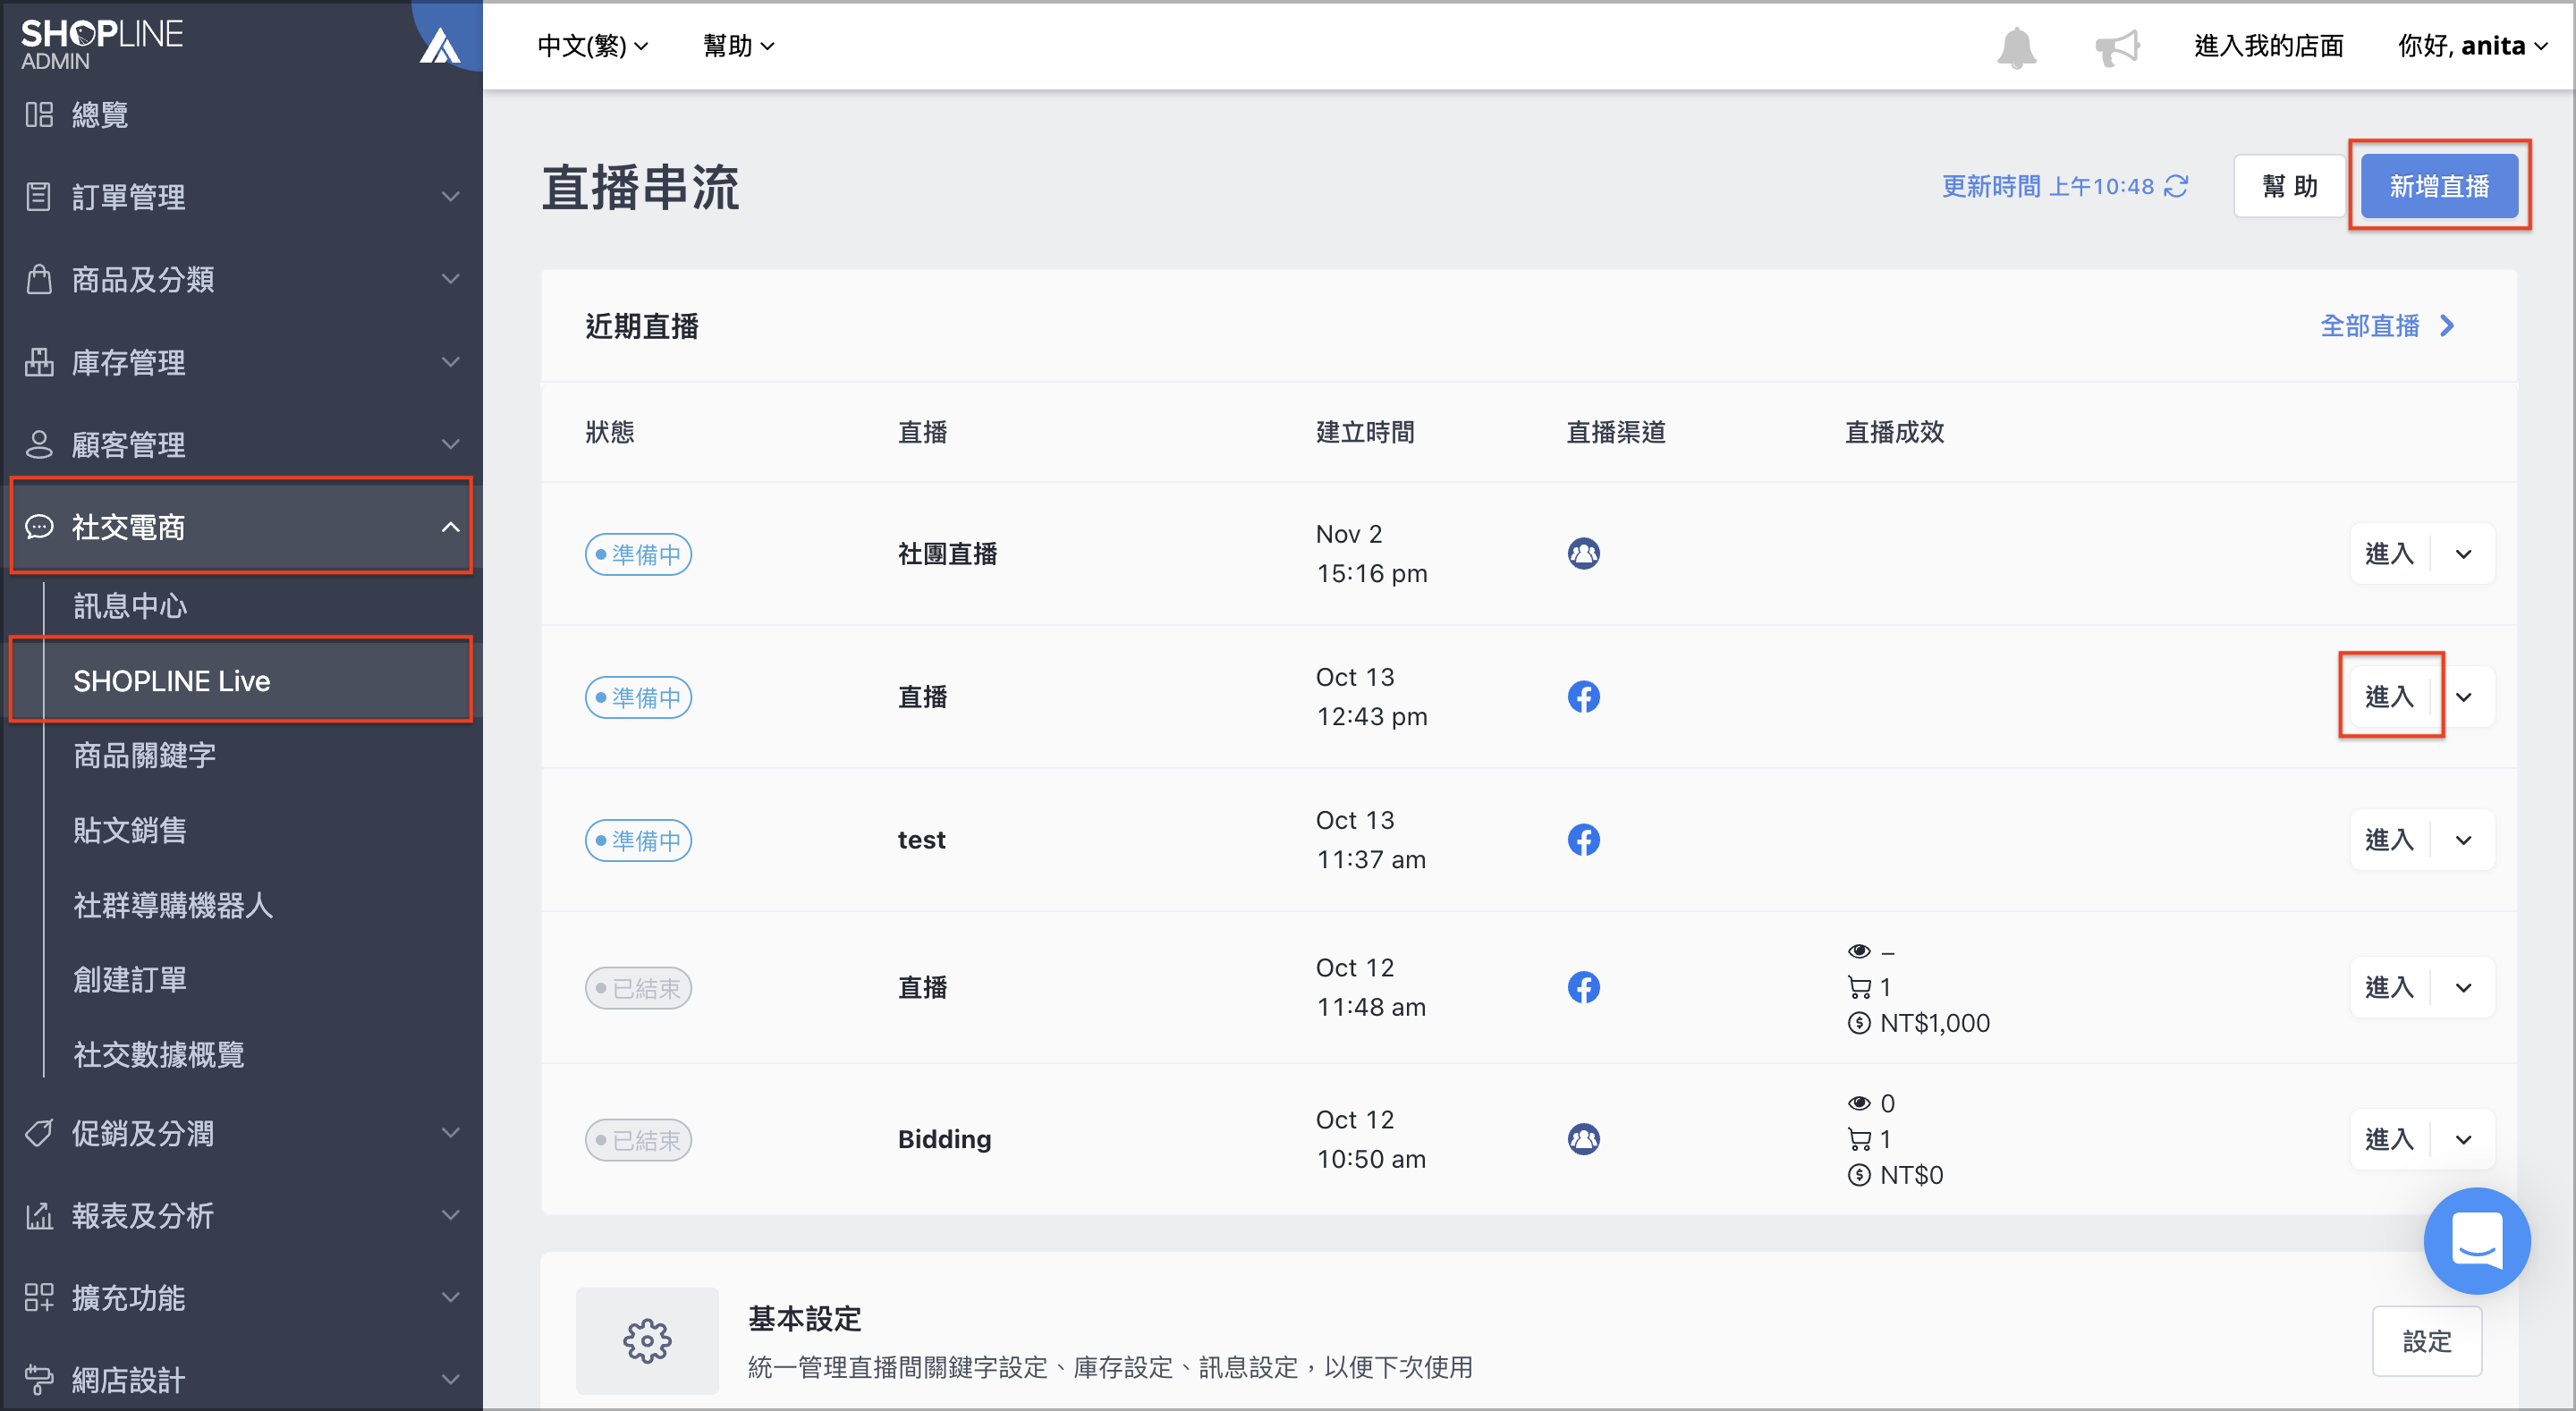This screenshot has width=2576, height=1411.
Task: Select 訊息中心 in the sidebar
Action: pos(130,605)
